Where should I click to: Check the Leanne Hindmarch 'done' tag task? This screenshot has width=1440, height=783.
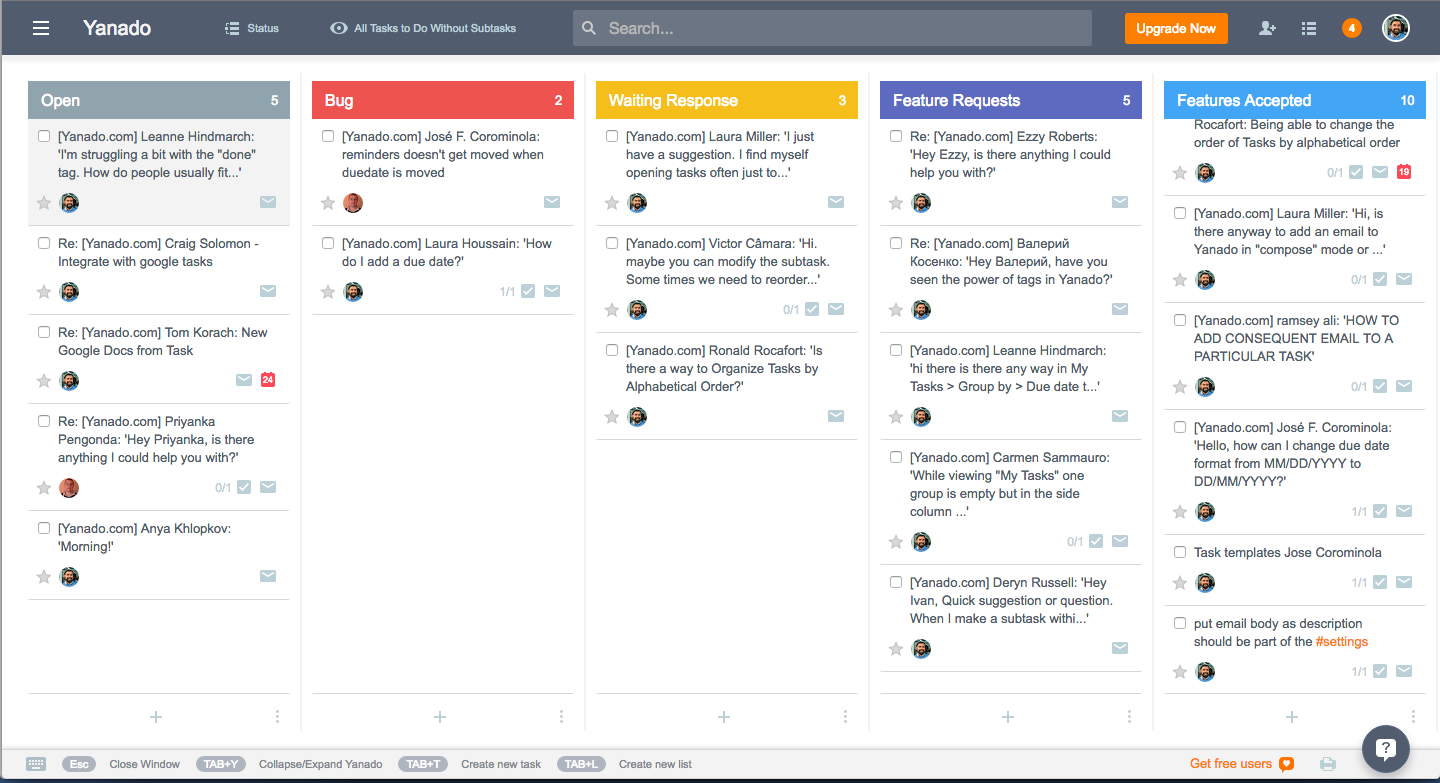tap(44, 136)
